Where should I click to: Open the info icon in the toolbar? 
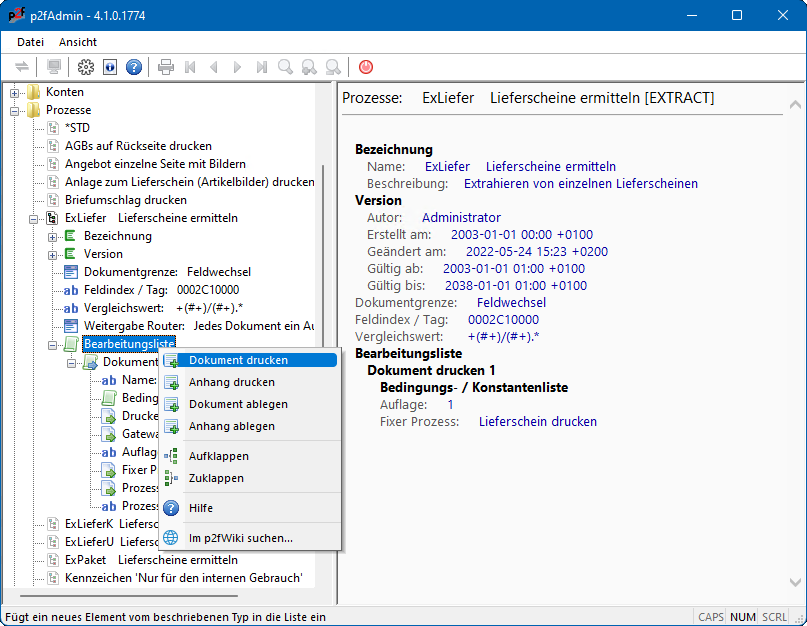tap(110, 67)
